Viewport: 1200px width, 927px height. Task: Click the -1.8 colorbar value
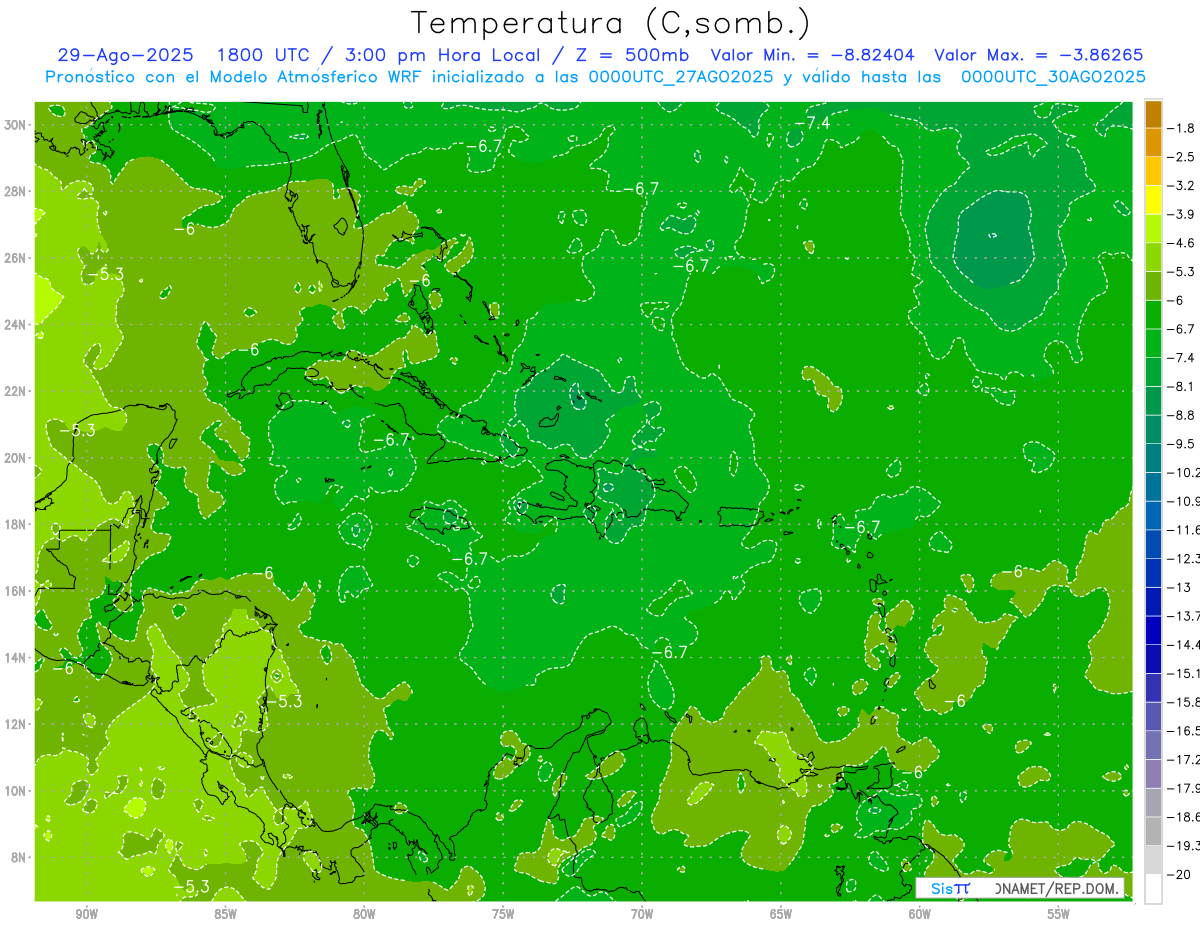coord(1182,128)
